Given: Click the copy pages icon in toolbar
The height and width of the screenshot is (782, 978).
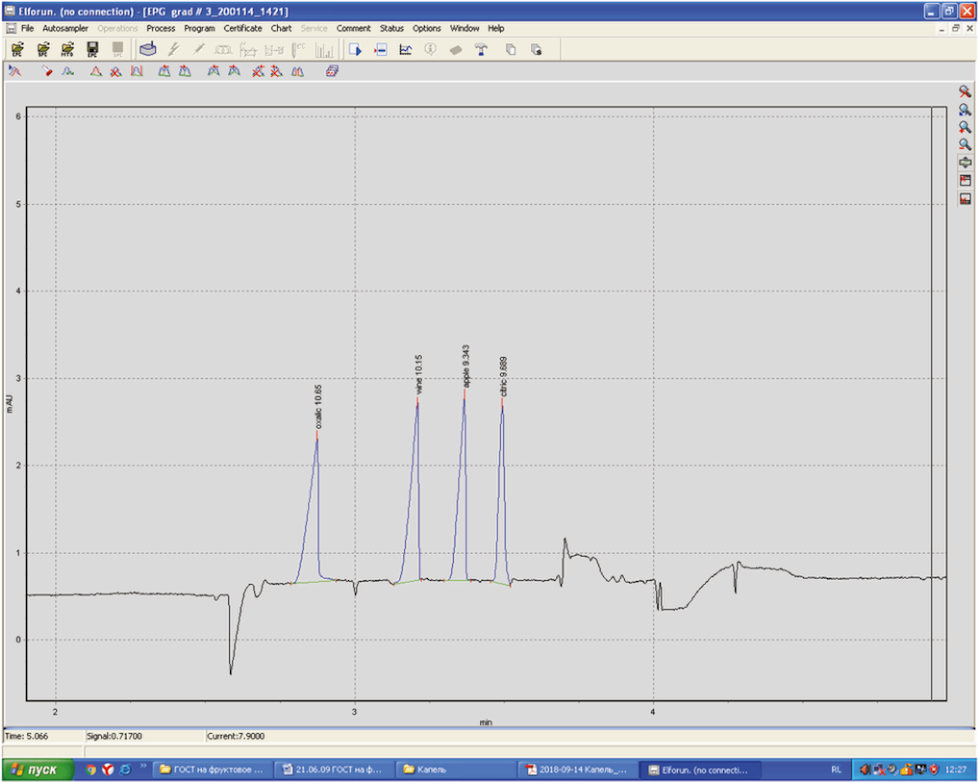Looking at the screenshot, I should point(510,49).
